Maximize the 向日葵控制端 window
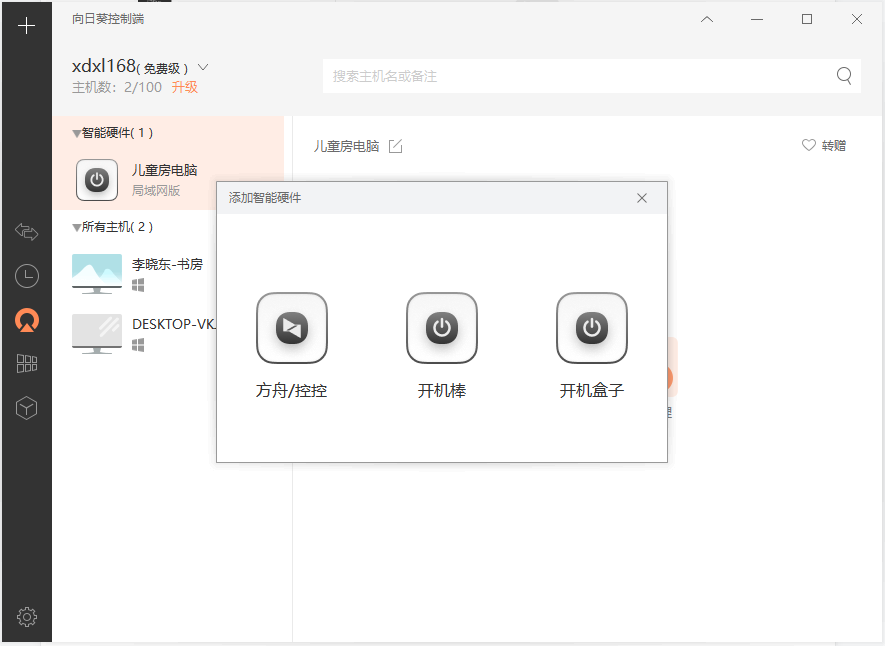The image size is (885, 646). [807, 19]
